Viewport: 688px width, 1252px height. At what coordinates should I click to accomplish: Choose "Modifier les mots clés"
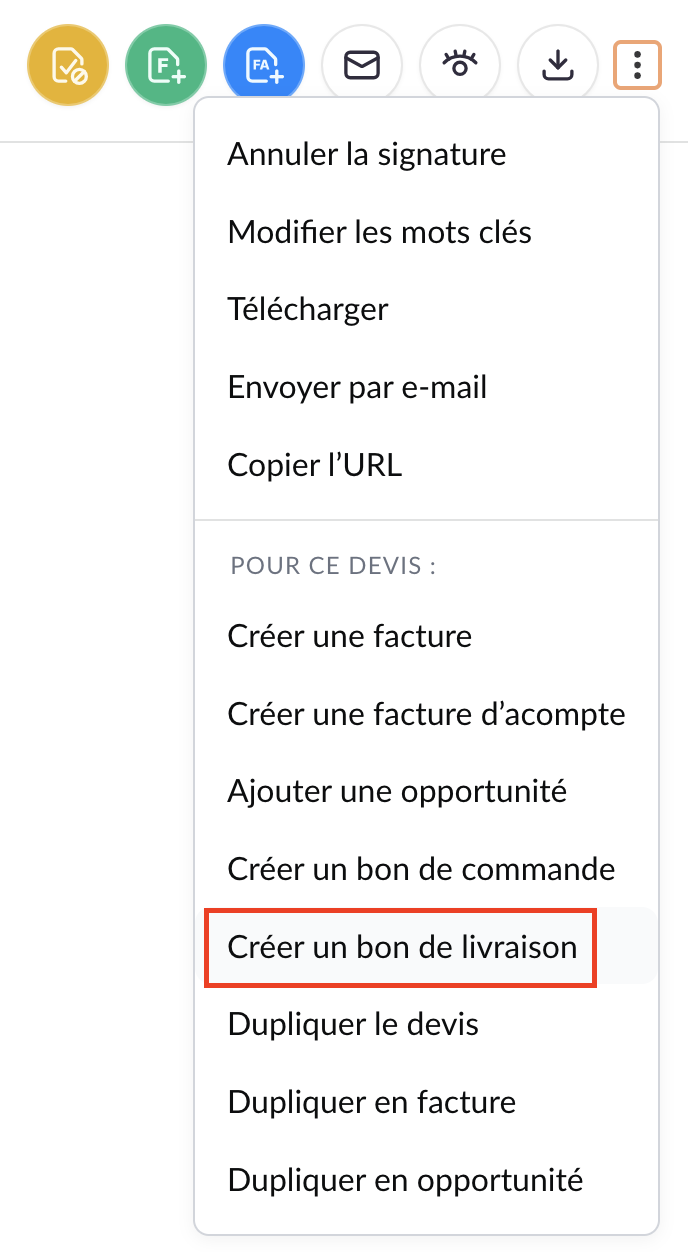point(380,232)
